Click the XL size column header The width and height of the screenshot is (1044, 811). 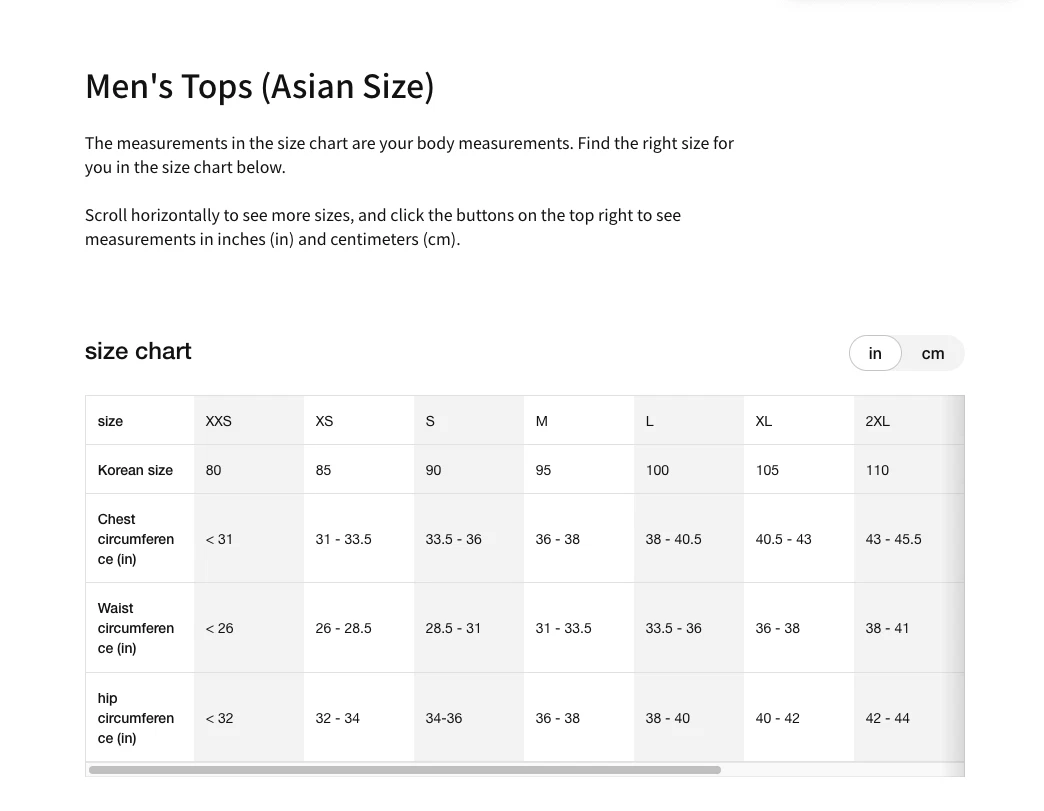764,421
